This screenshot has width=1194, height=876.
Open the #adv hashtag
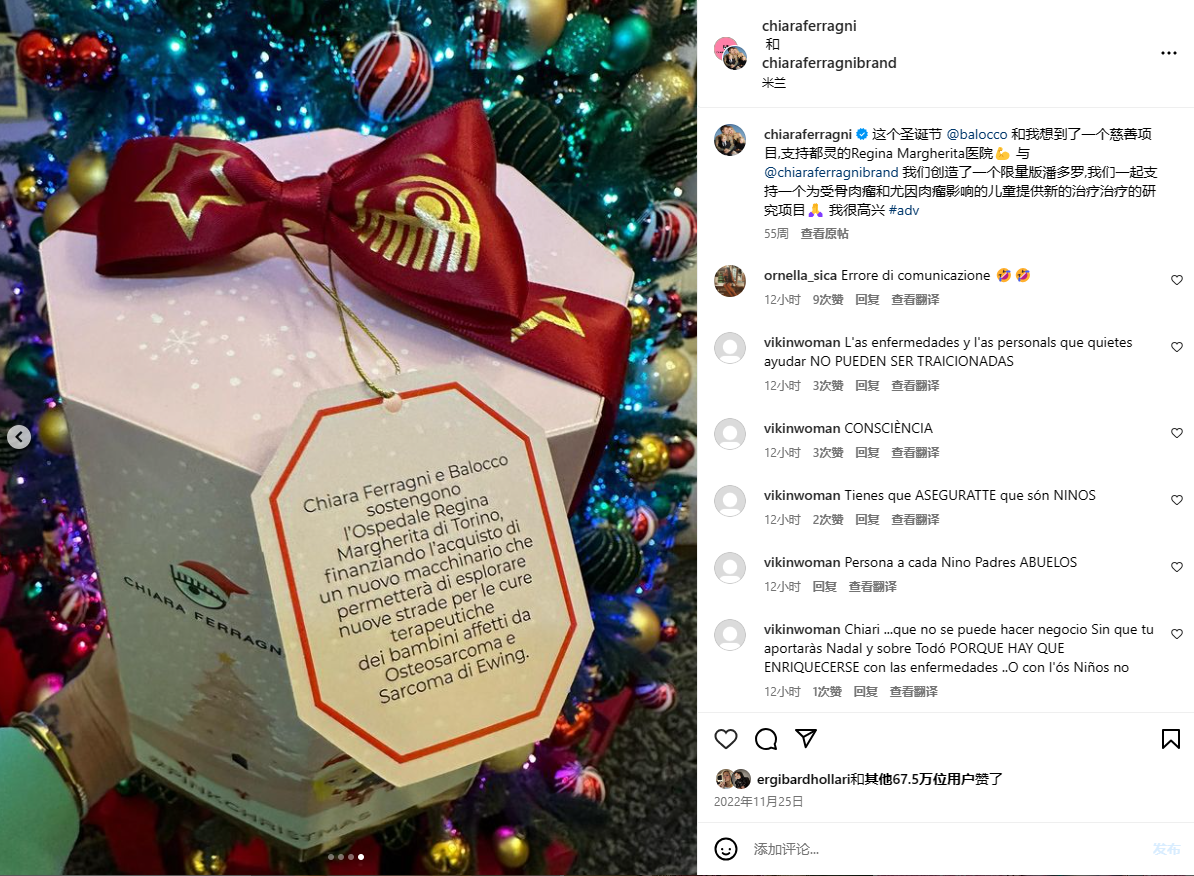click(904, 210)
